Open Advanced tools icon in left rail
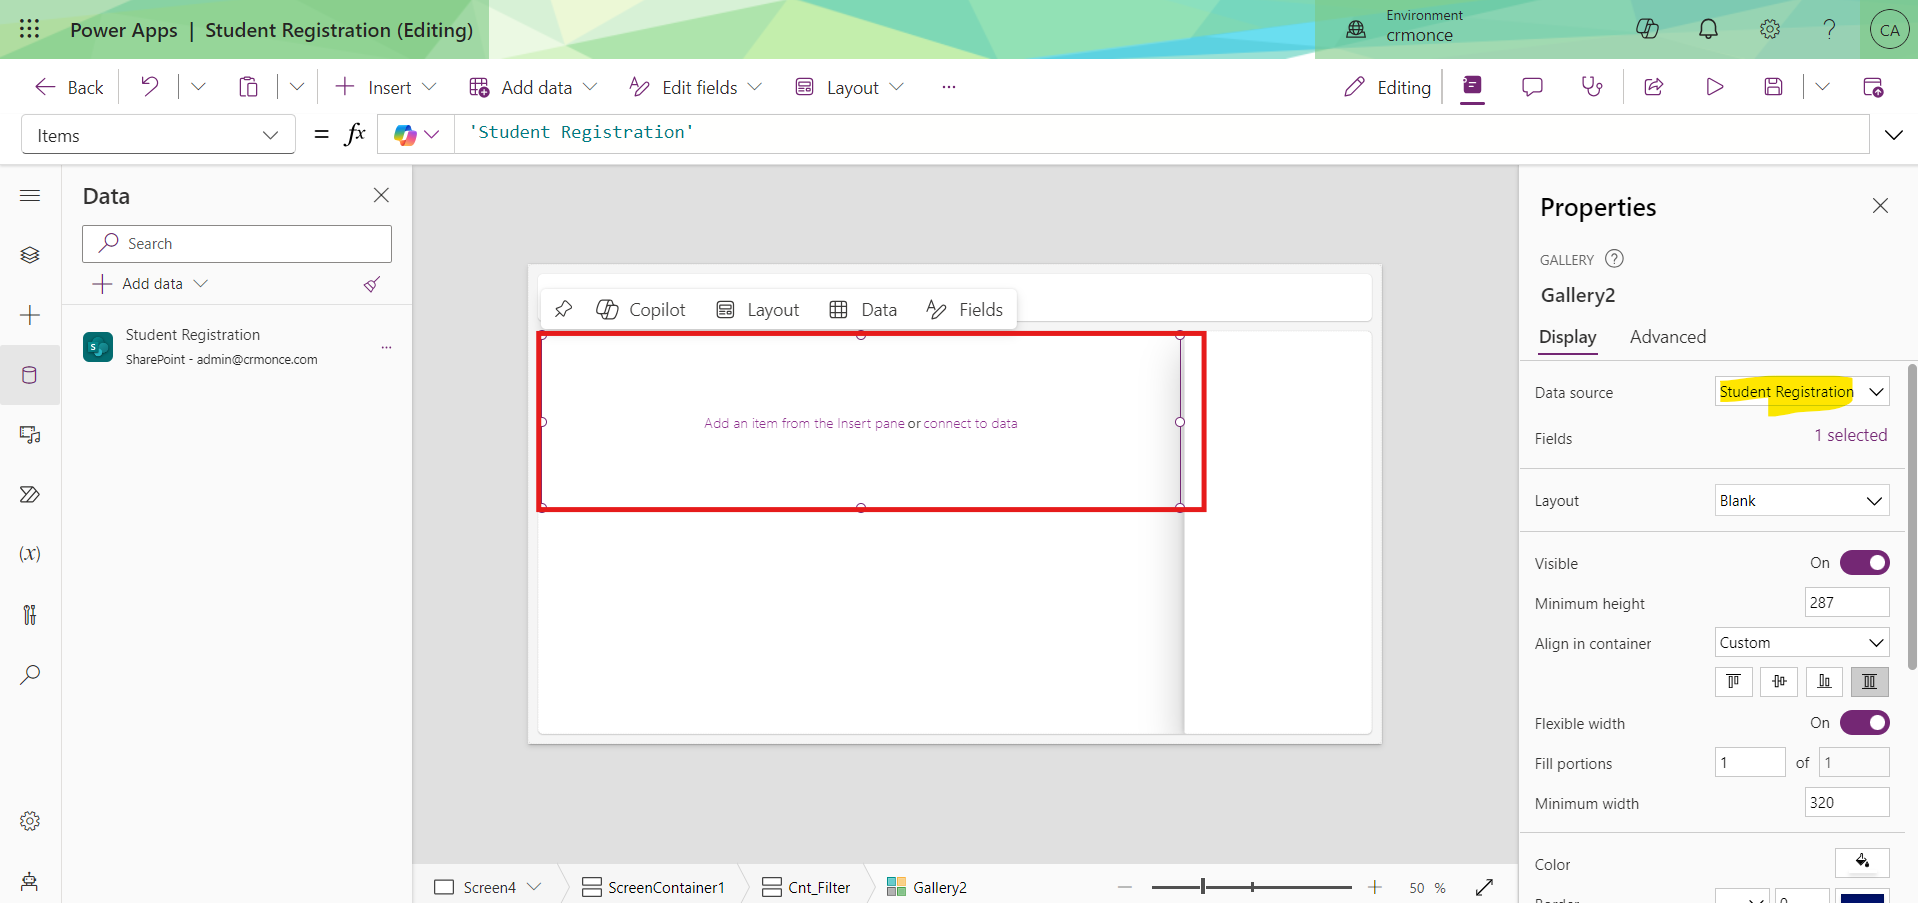Viewport: 1918px width, 903px height. (30, 614)
